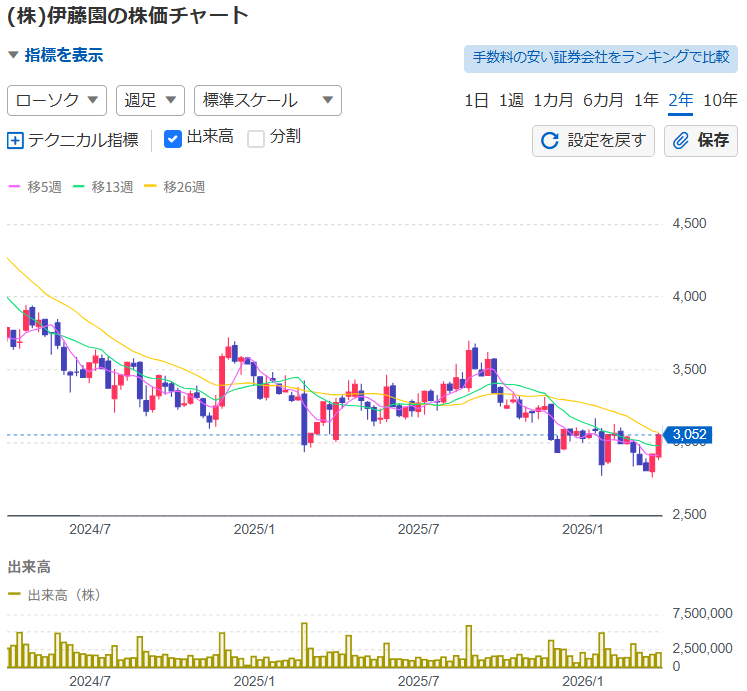Click the reset arrow icon in 設定を戻す
This screenshot has height=691, width=747.
click(x=549, y=141)
